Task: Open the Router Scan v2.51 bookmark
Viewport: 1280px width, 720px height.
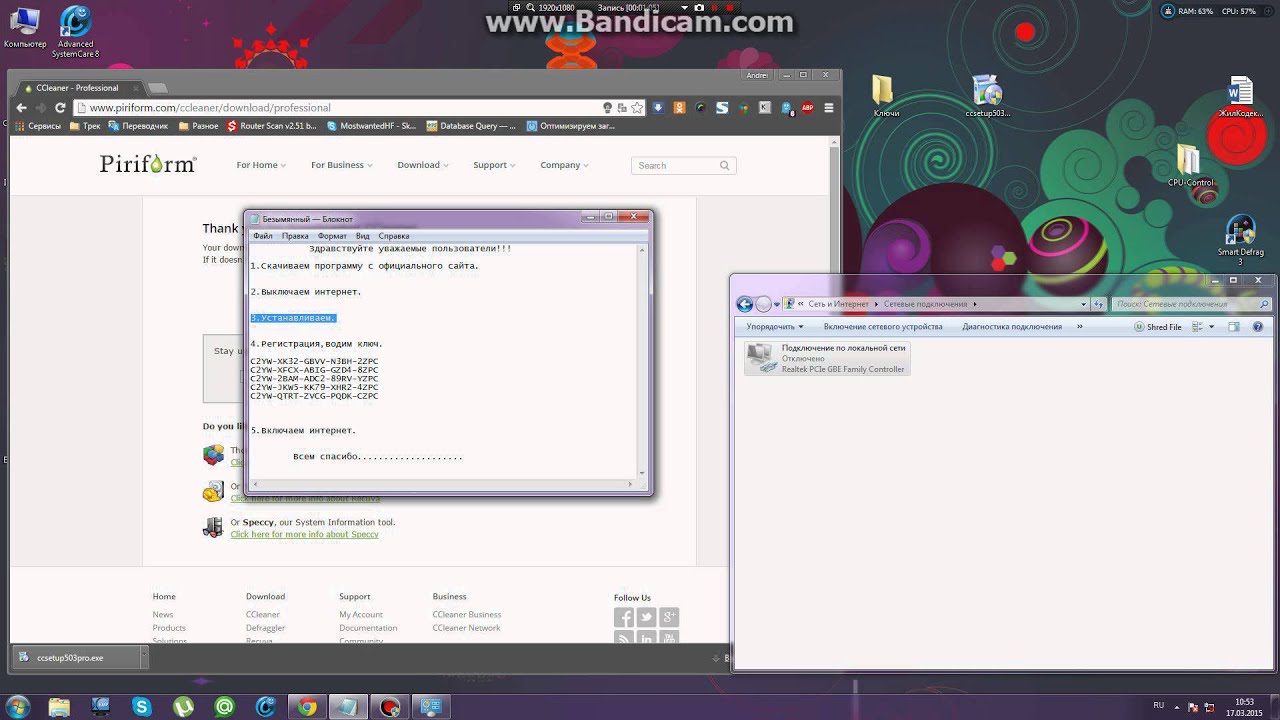Action: (272, 126)
